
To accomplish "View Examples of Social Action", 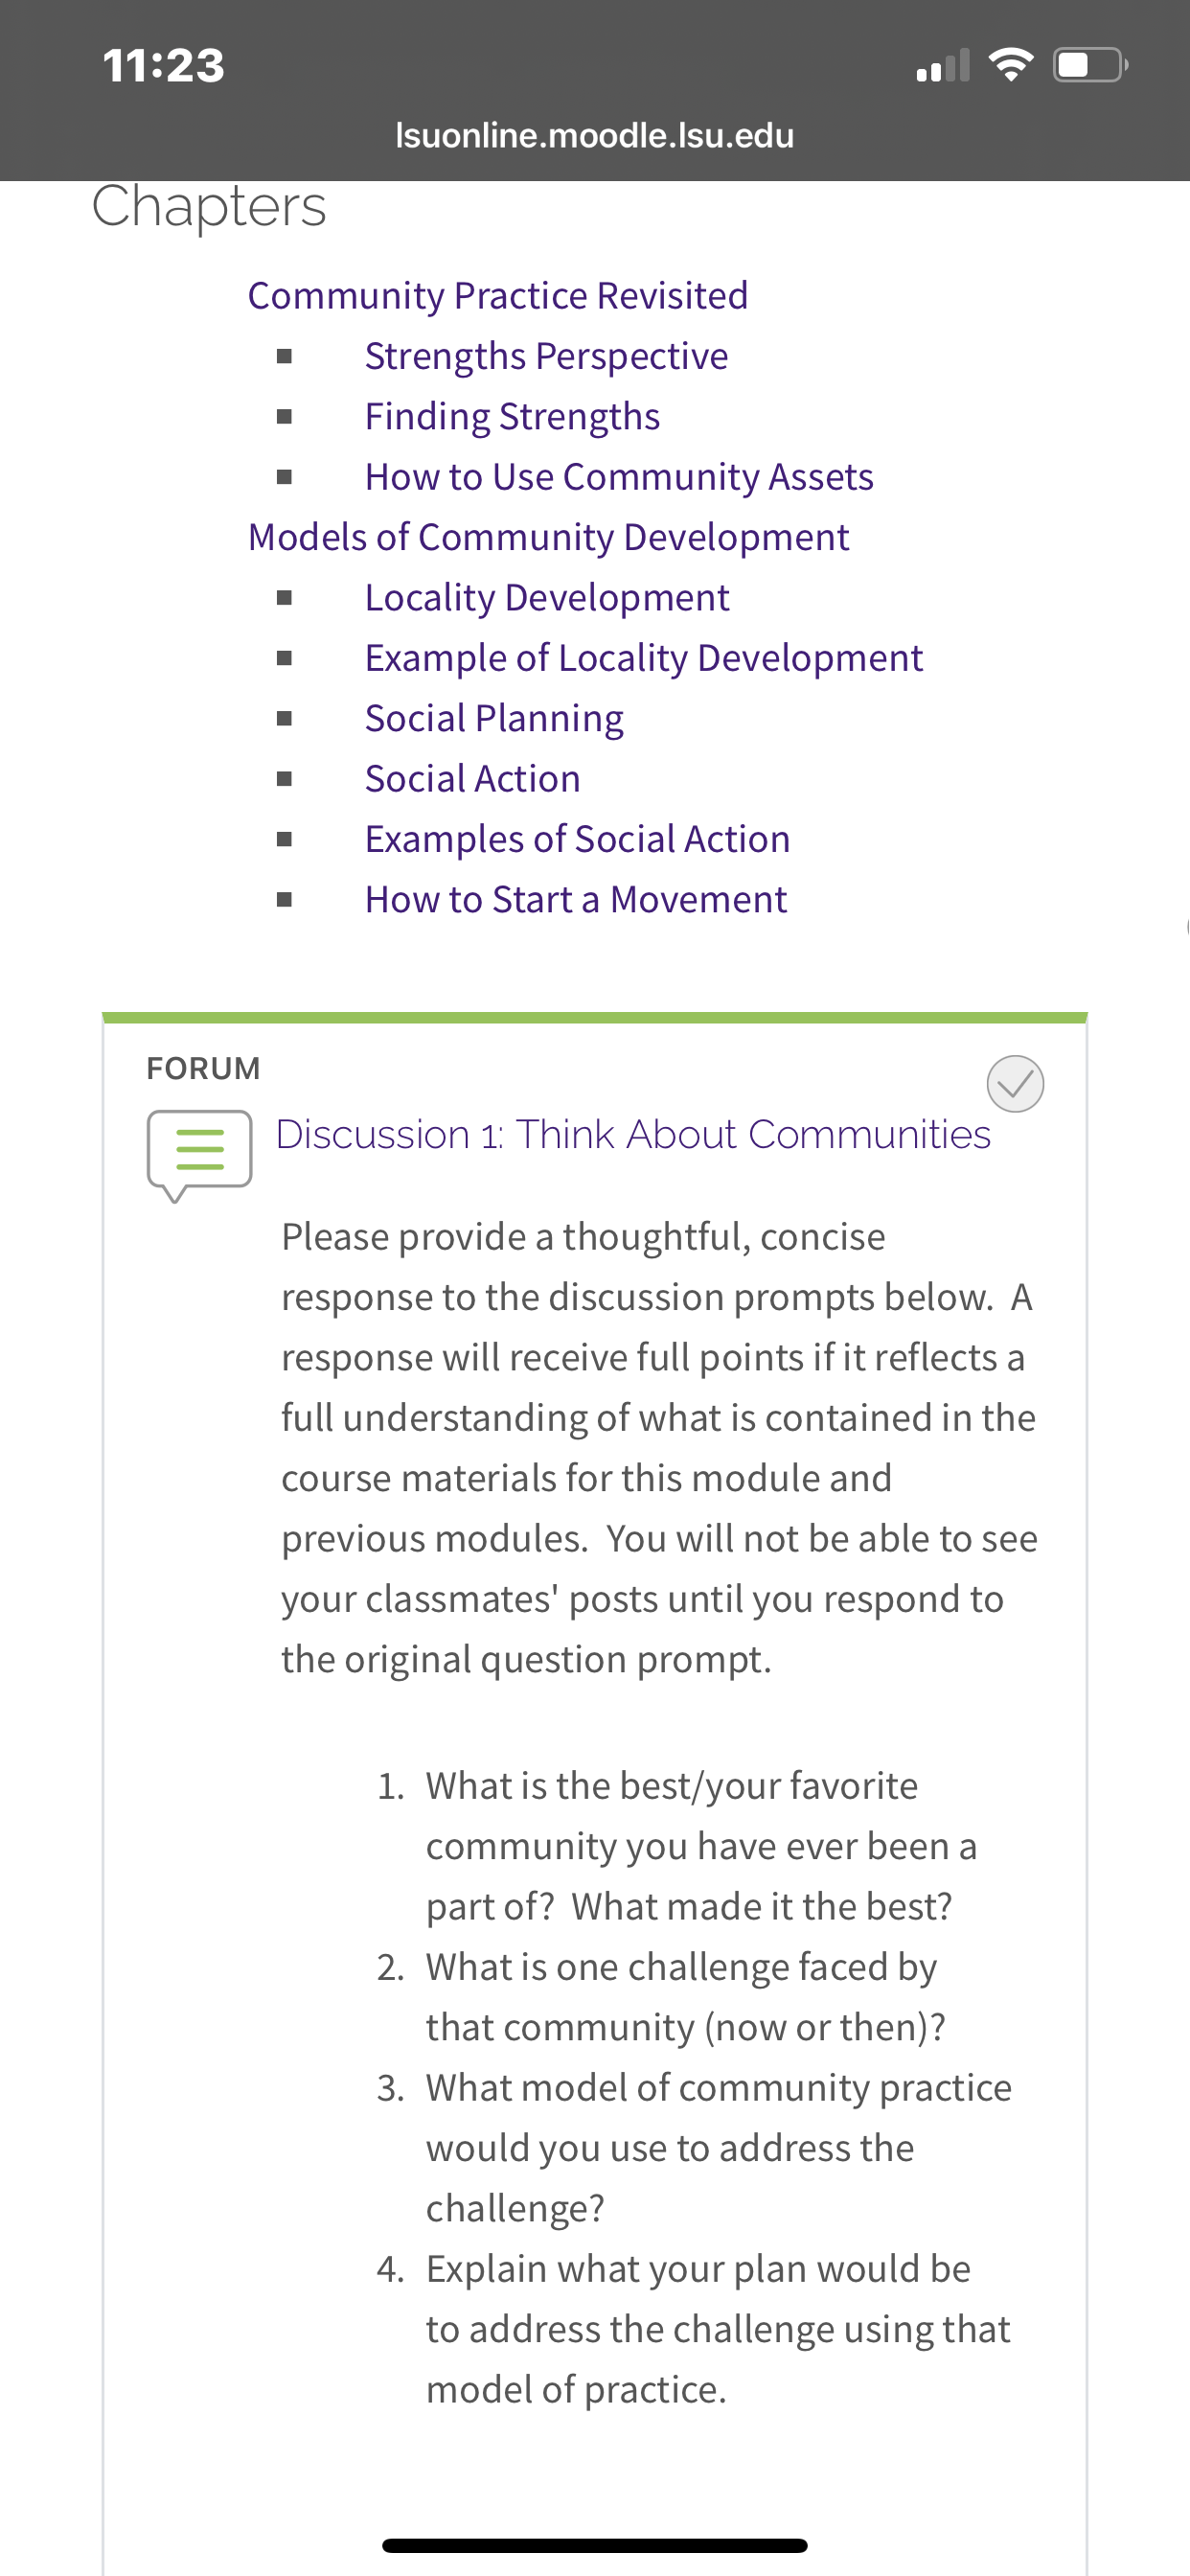I will (x=577, y=839).
